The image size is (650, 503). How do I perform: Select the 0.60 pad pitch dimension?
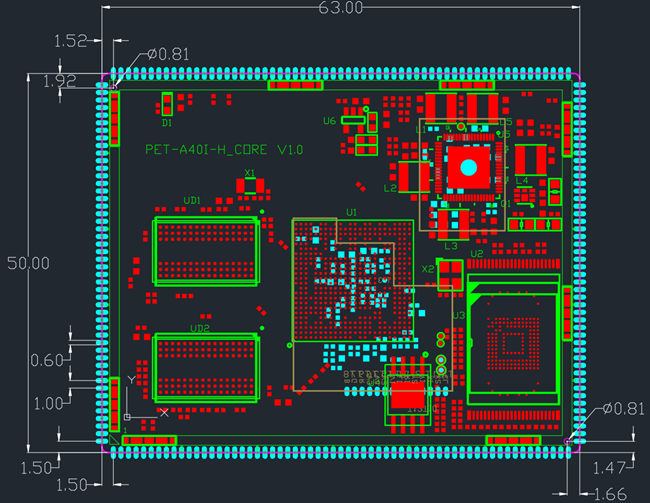click(47, 360)
